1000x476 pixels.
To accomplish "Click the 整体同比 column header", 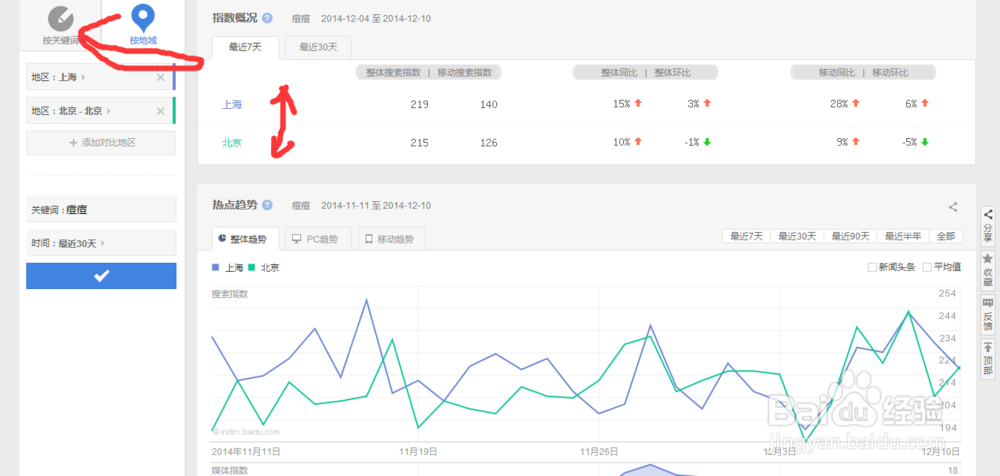I will (x=619, y=72).
